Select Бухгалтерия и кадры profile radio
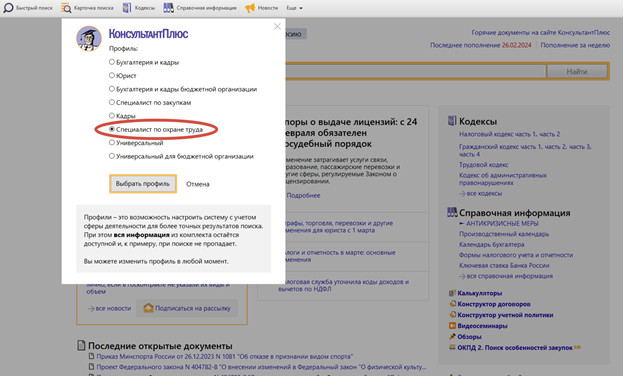This screenshot has width=624, height=377. tap(112, 62)
